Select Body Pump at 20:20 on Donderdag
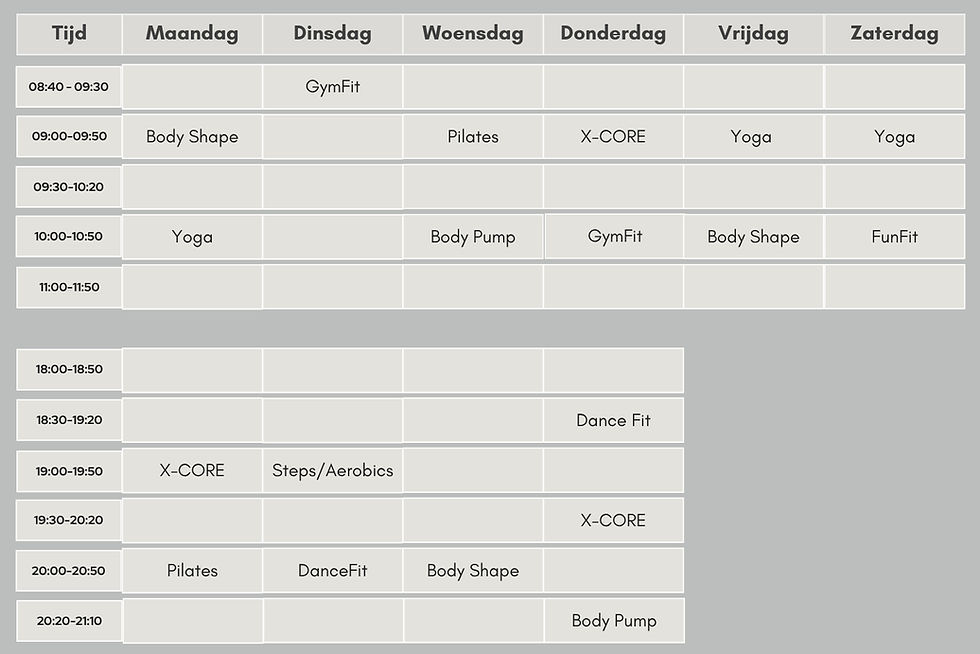The width and height of the screenshot is (980, 654). click(x=613, y=621)
